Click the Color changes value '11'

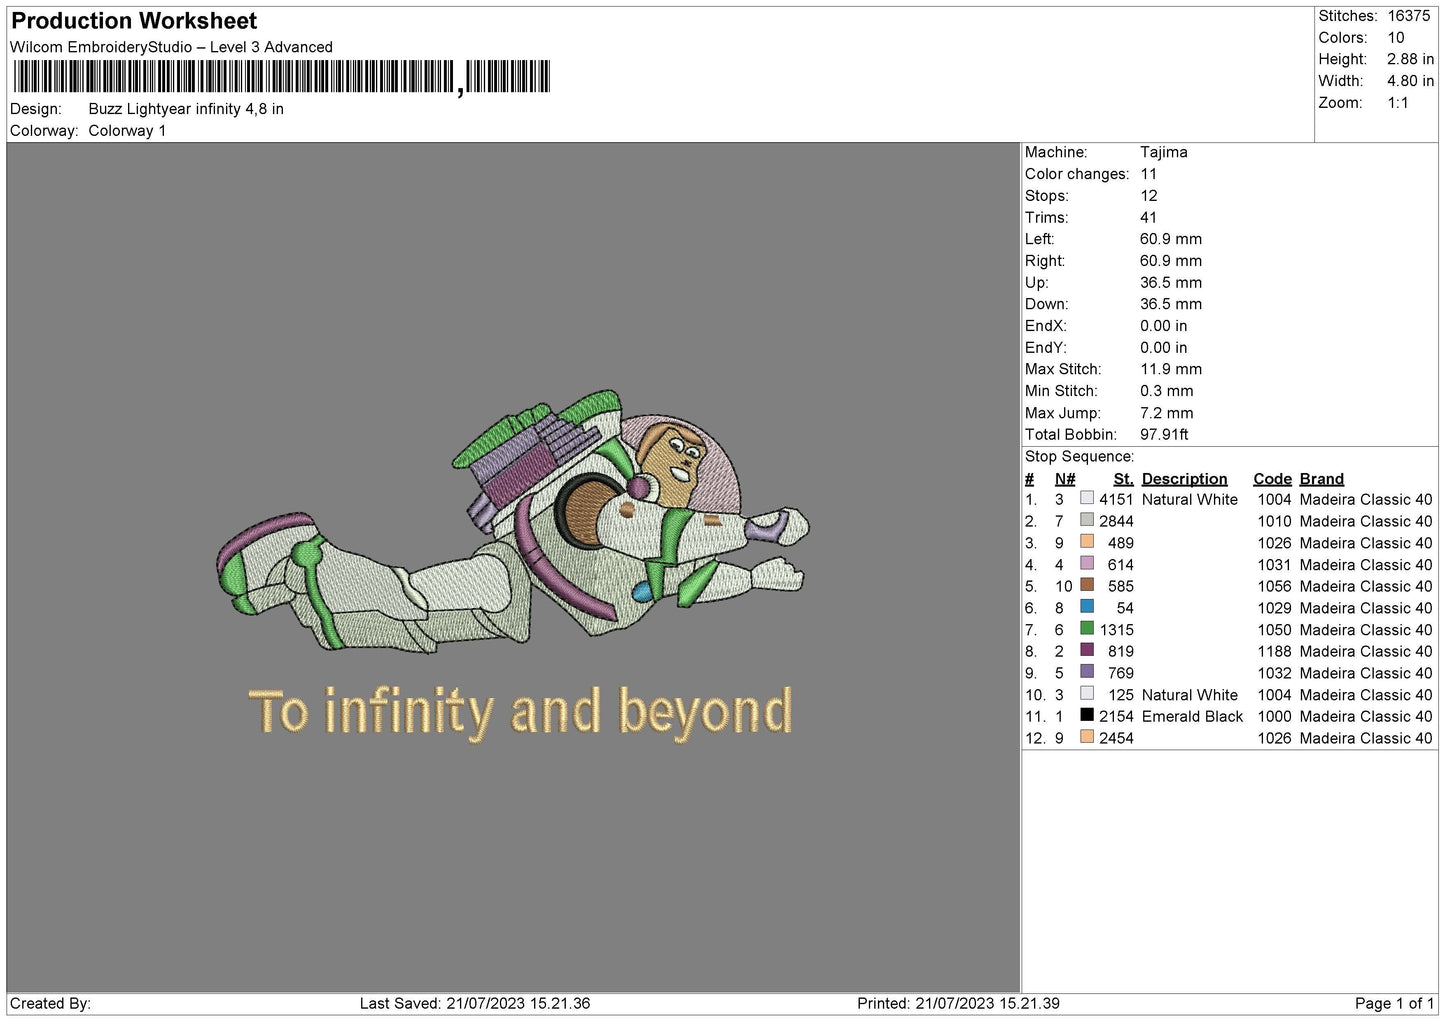pos(1148,174)
